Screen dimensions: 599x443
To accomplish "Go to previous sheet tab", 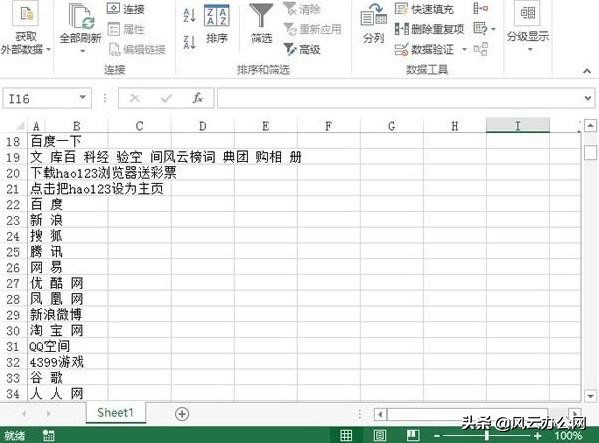I will 24,413.
